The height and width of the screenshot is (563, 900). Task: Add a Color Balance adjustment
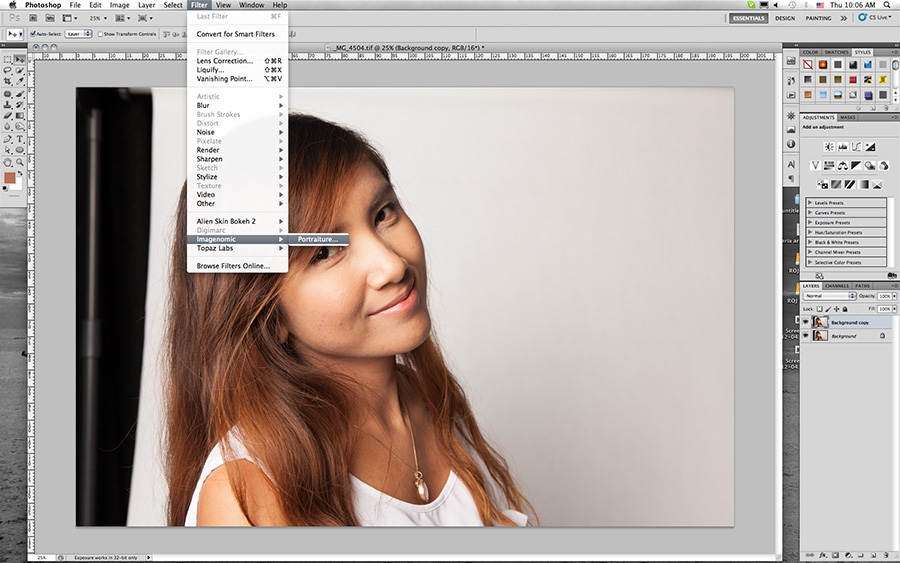coord(843,165)
